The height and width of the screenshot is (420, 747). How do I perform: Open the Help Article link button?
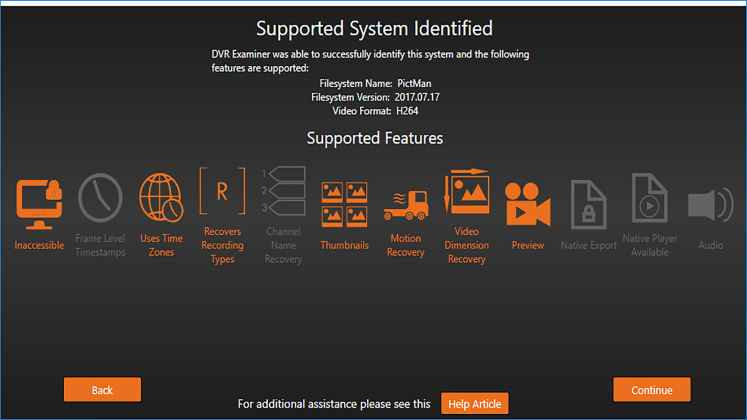pos(475,404)
